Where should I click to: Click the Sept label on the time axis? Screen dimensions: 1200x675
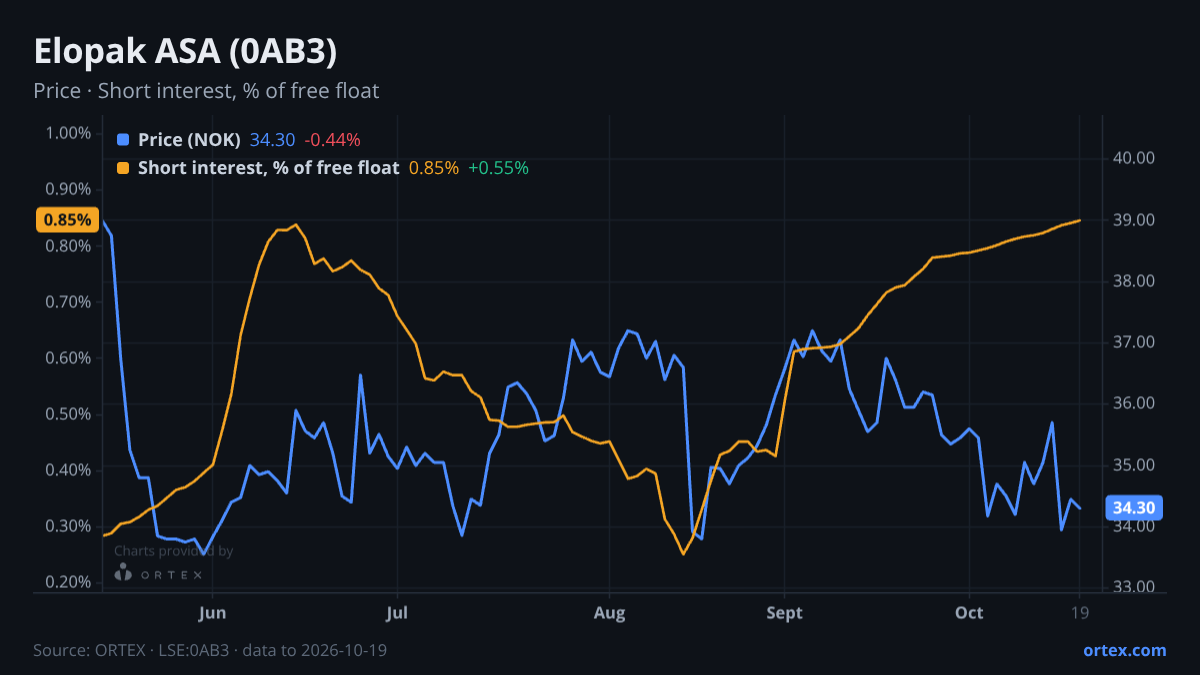pos(785,613)
